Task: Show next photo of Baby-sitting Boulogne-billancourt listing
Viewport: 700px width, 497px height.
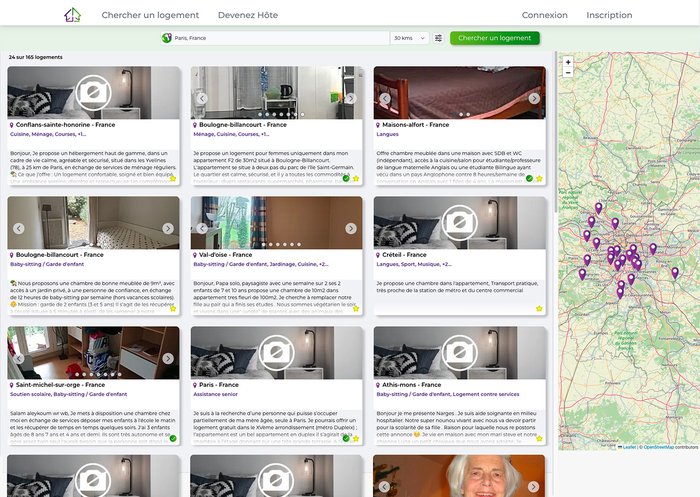Action: (x=168, y=228)
